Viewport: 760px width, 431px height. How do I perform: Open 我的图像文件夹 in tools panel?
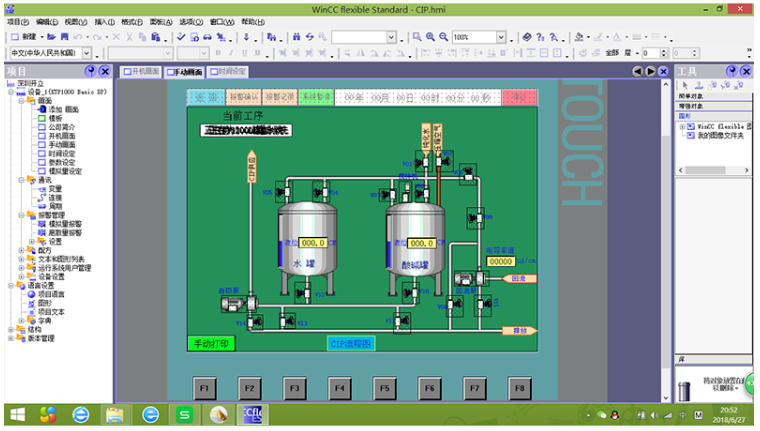tap(720, 135)
